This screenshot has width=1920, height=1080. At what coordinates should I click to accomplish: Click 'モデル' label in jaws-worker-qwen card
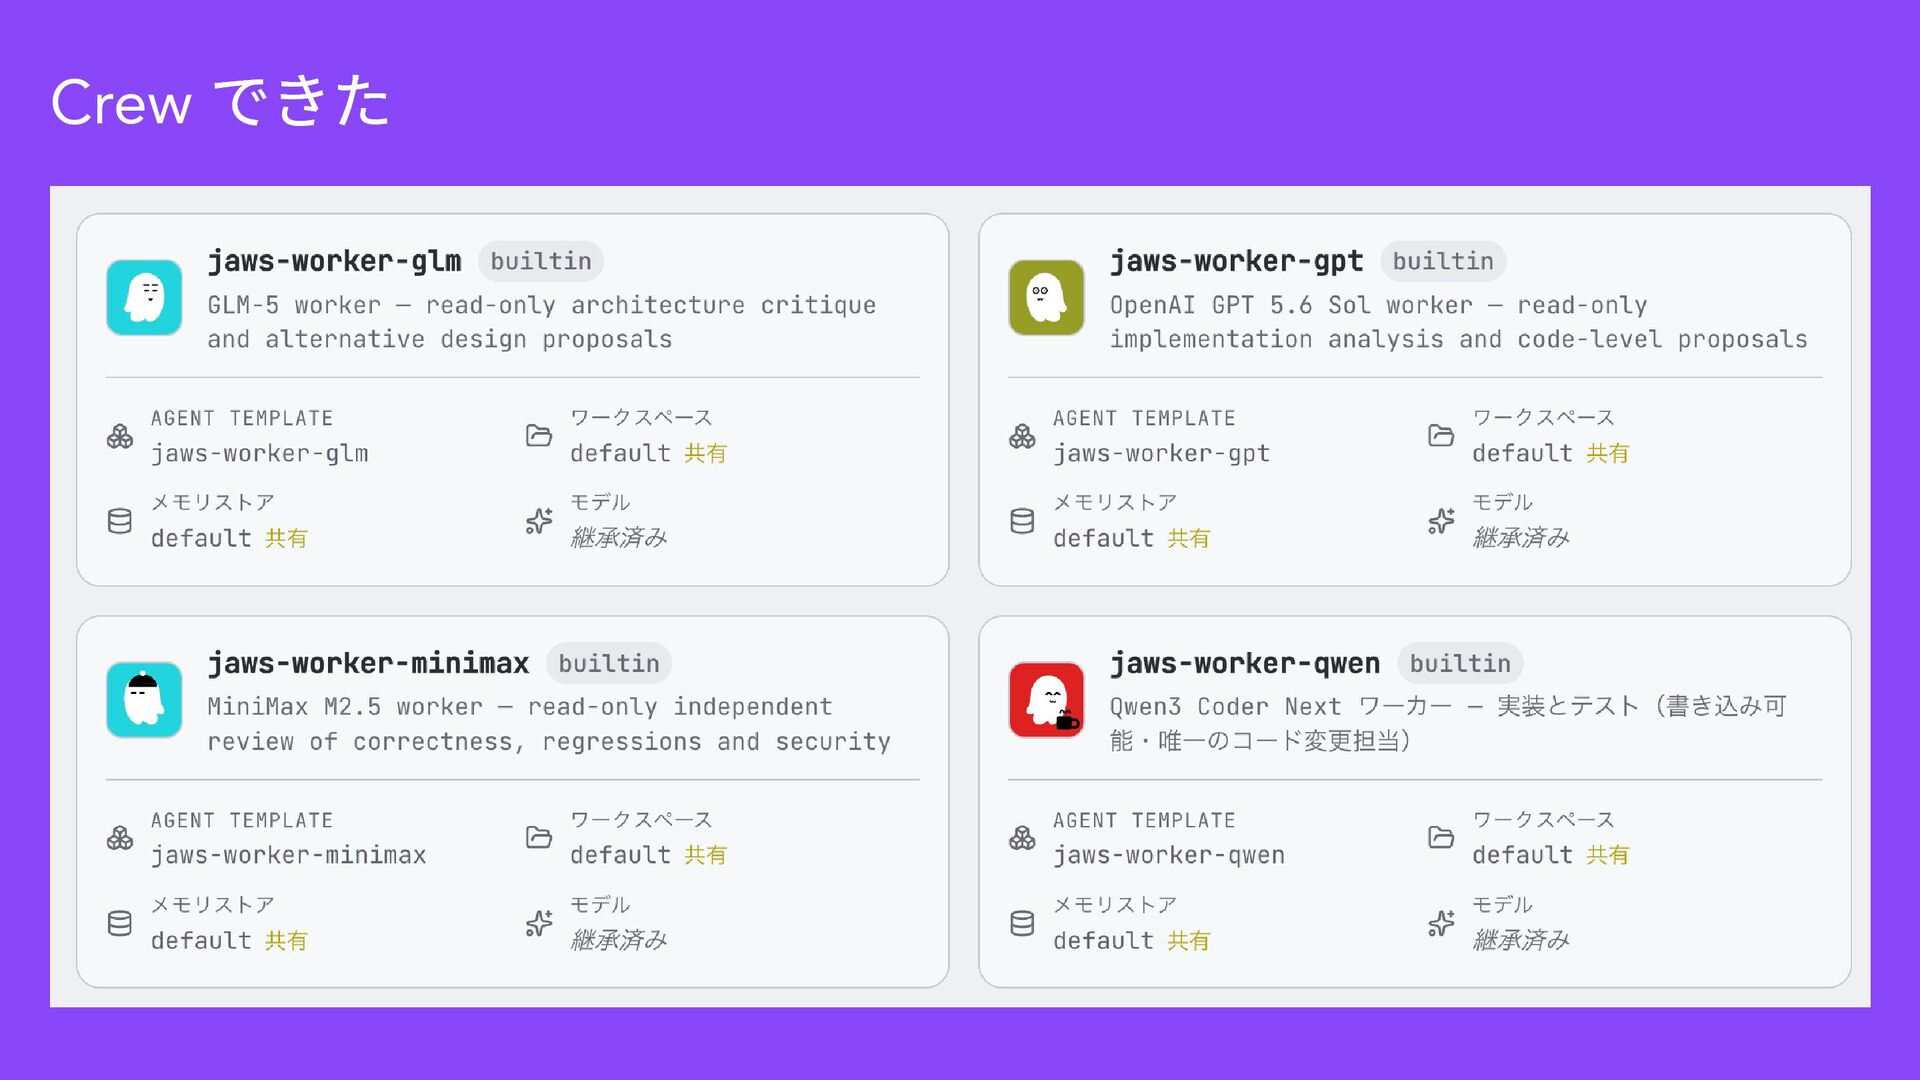(x=1502, y=905)
